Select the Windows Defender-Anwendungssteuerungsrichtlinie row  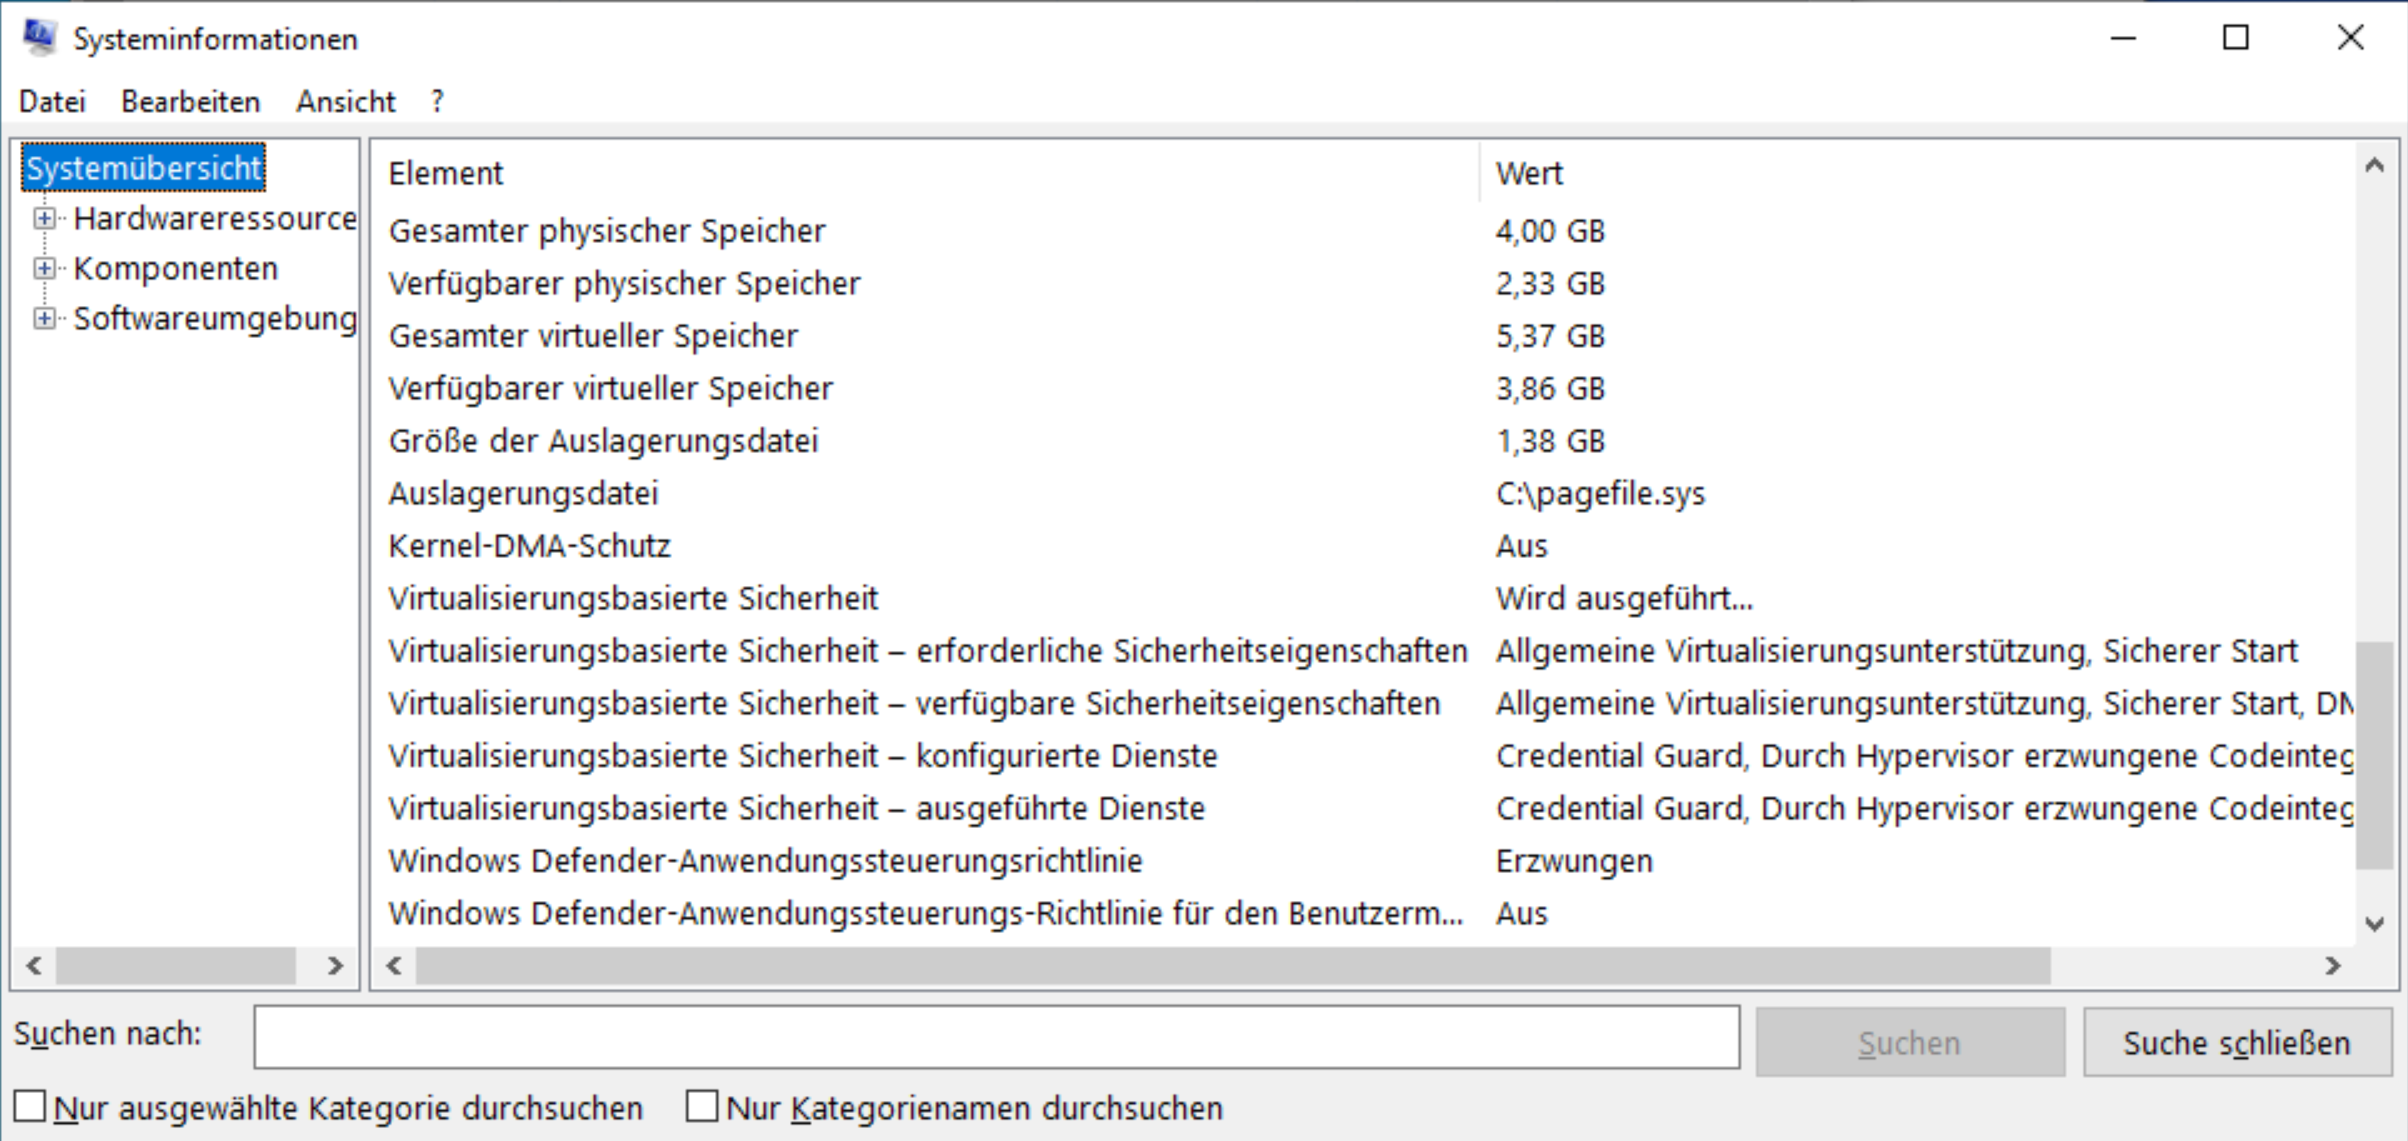coord(1364,861)
